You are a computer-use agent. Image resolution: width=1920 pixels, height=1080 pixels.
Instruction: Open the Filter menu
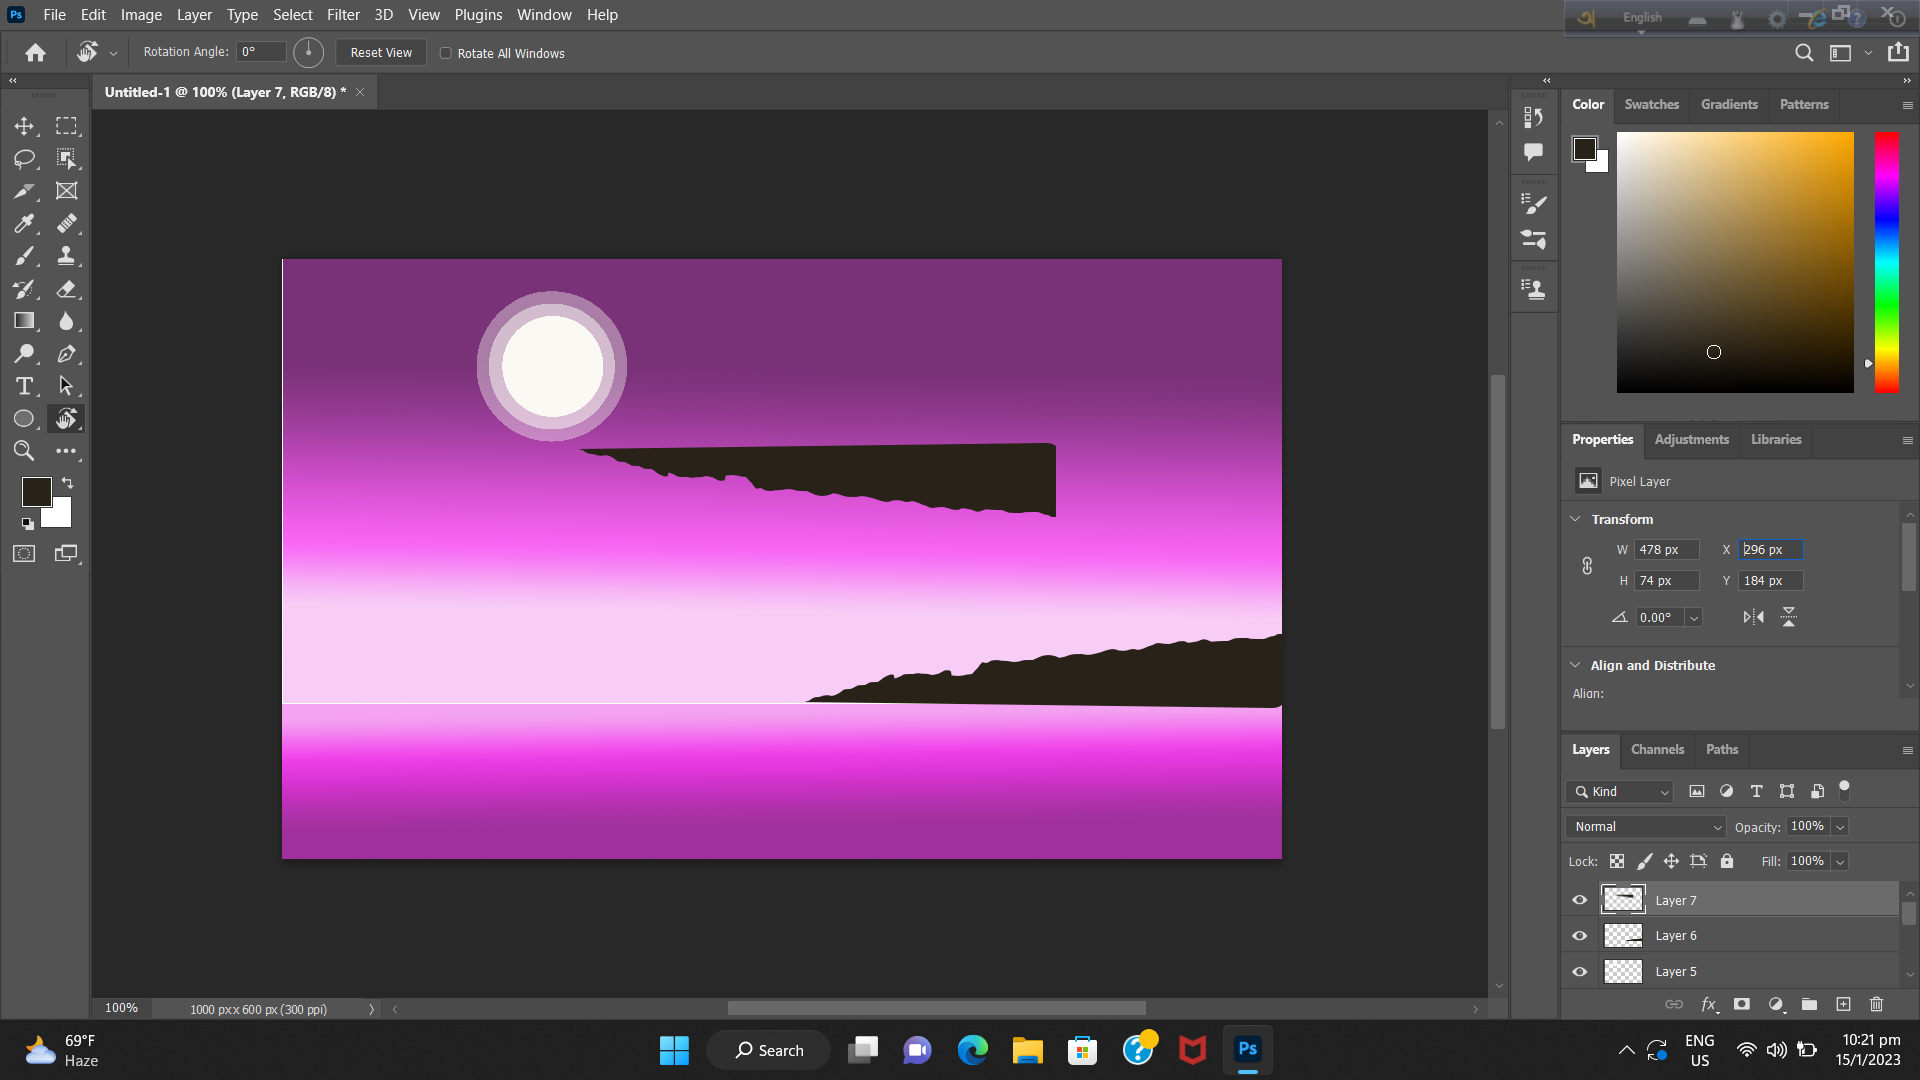[343, 14]
